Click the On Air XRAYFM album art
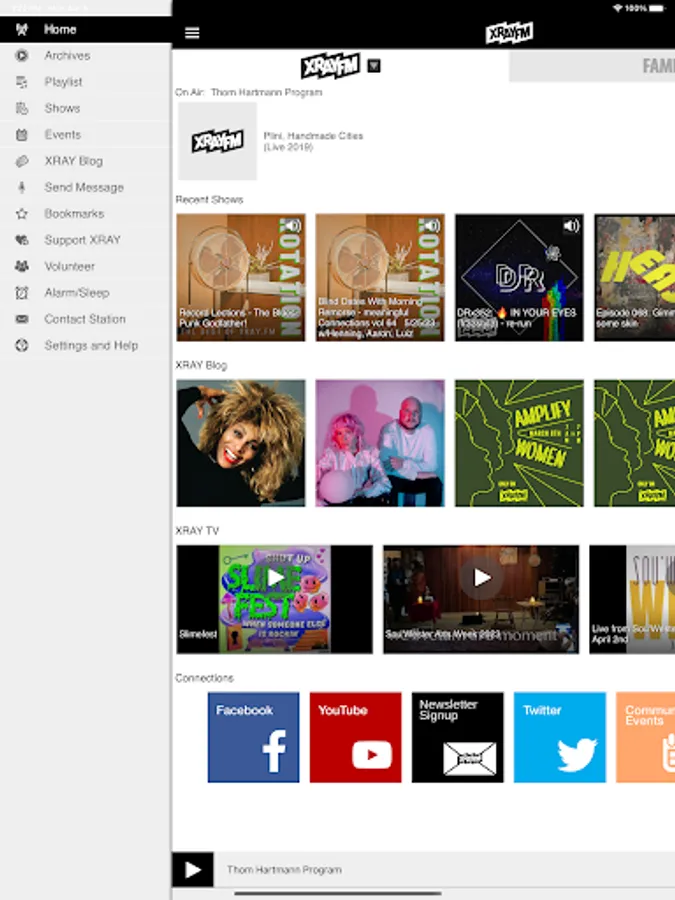Image resolution: width=675 pixels, height=900 pixels. [x=218, y=141]
